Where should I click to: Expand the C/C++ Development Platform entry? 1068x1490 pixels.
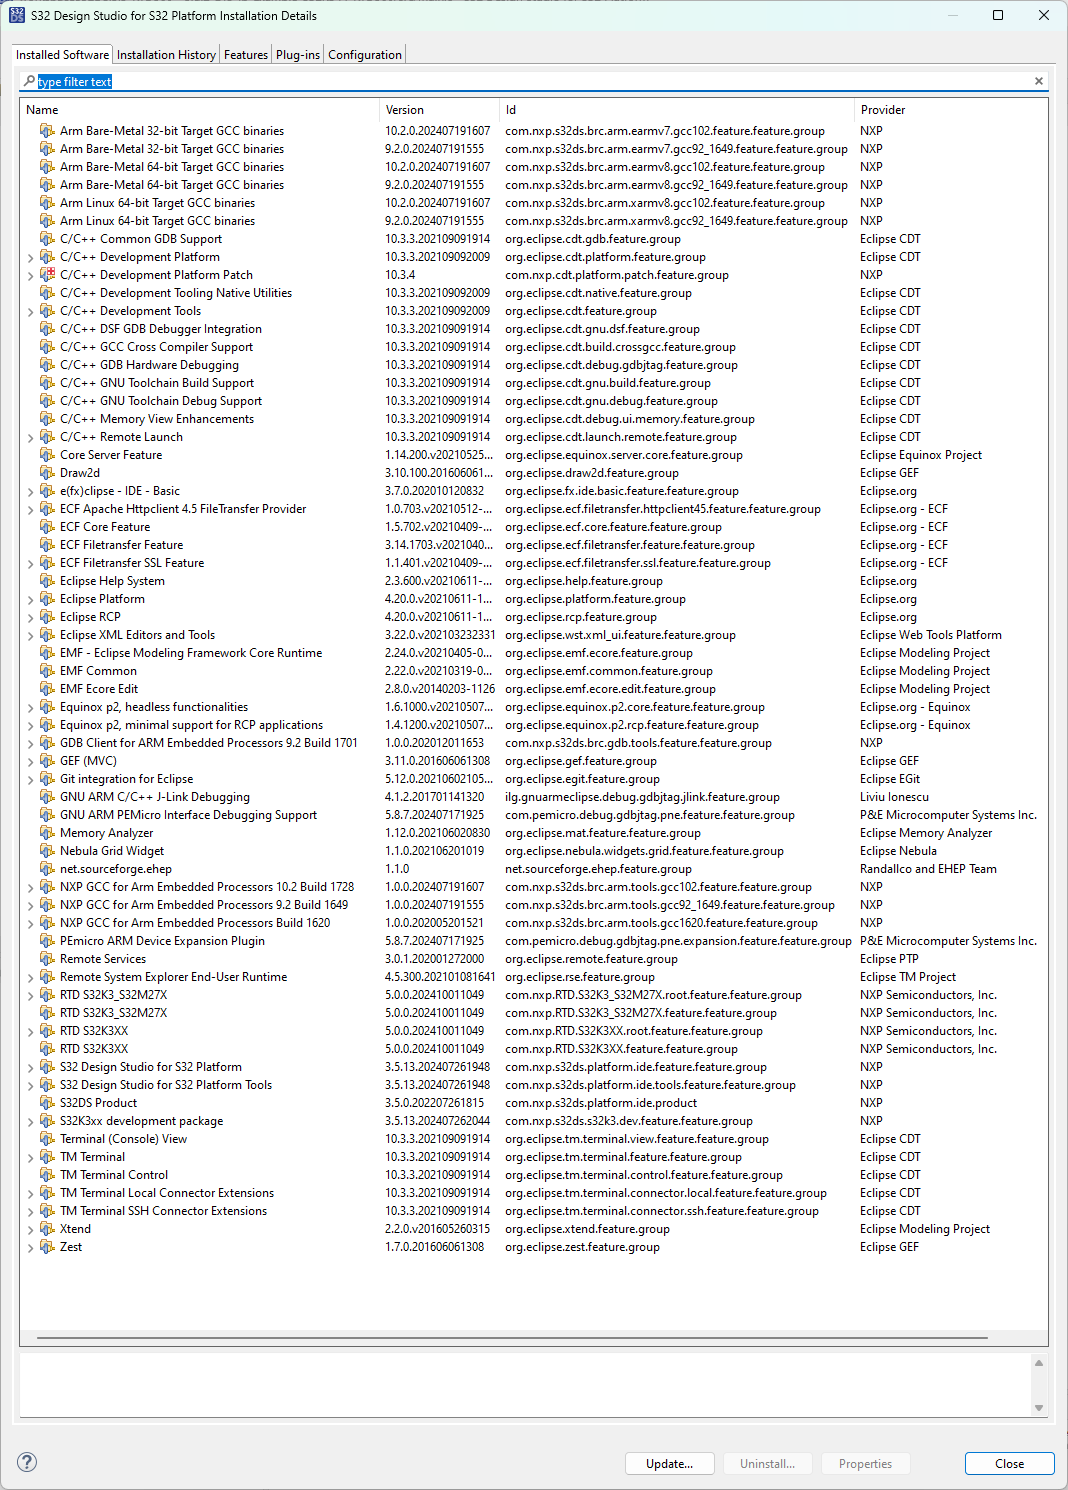29,256
